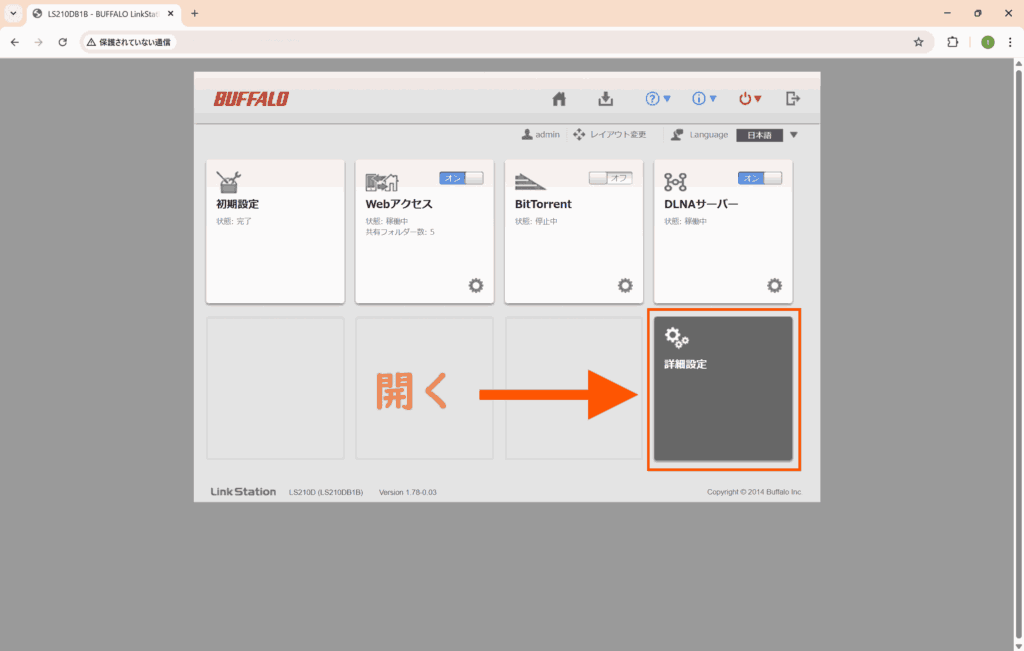
Task: Click the BUFFALO logo
Action: pos(251,99)
